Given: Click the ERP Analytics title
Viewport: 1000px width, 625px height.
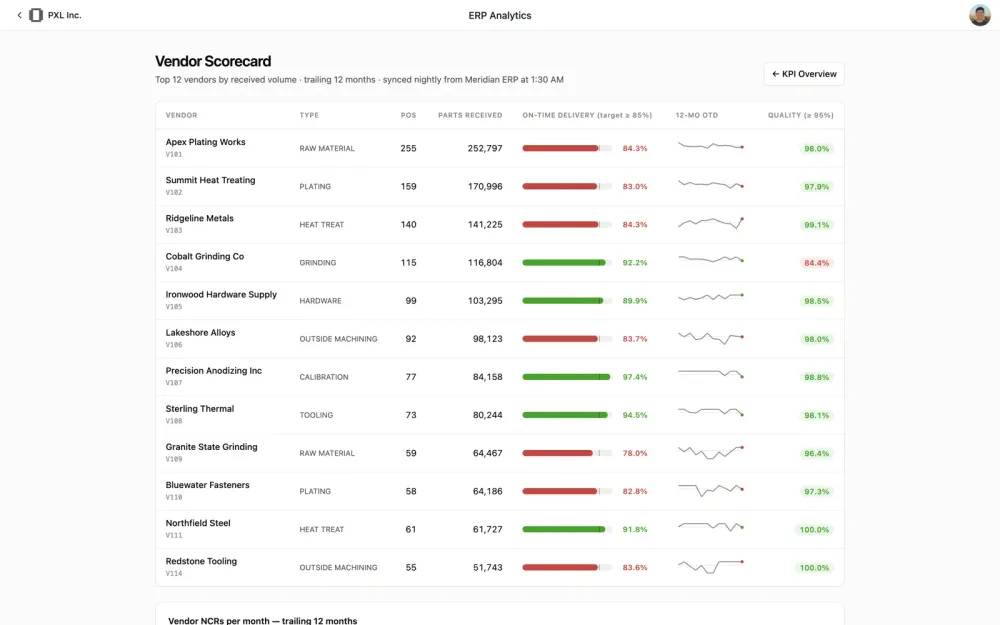Looking at the screenshot, I should [x=499, y=15].
